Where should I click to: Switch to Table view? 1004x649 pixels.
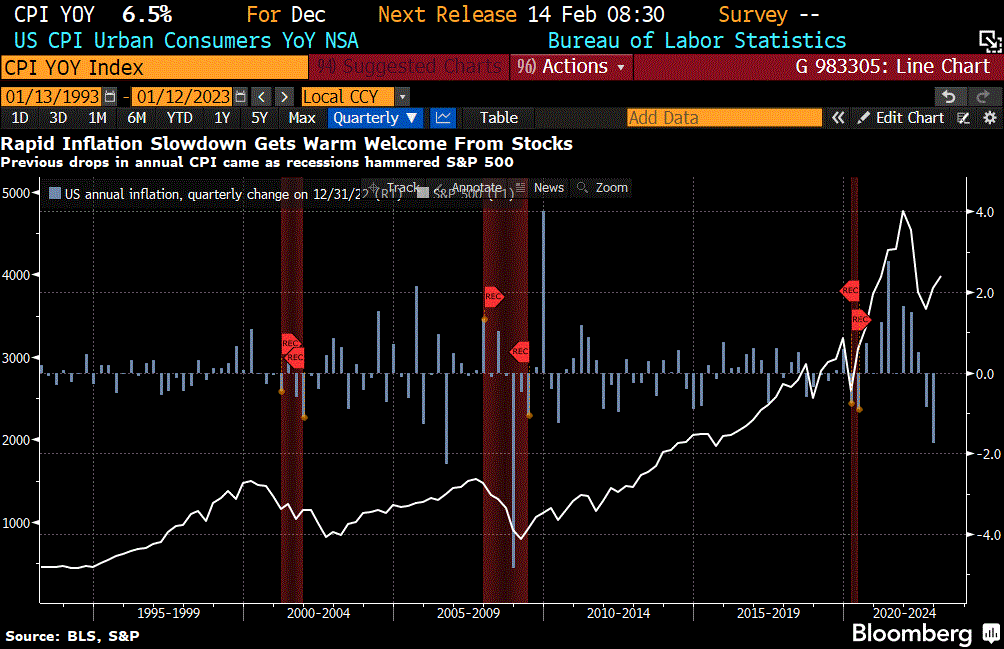pos(499,118)
